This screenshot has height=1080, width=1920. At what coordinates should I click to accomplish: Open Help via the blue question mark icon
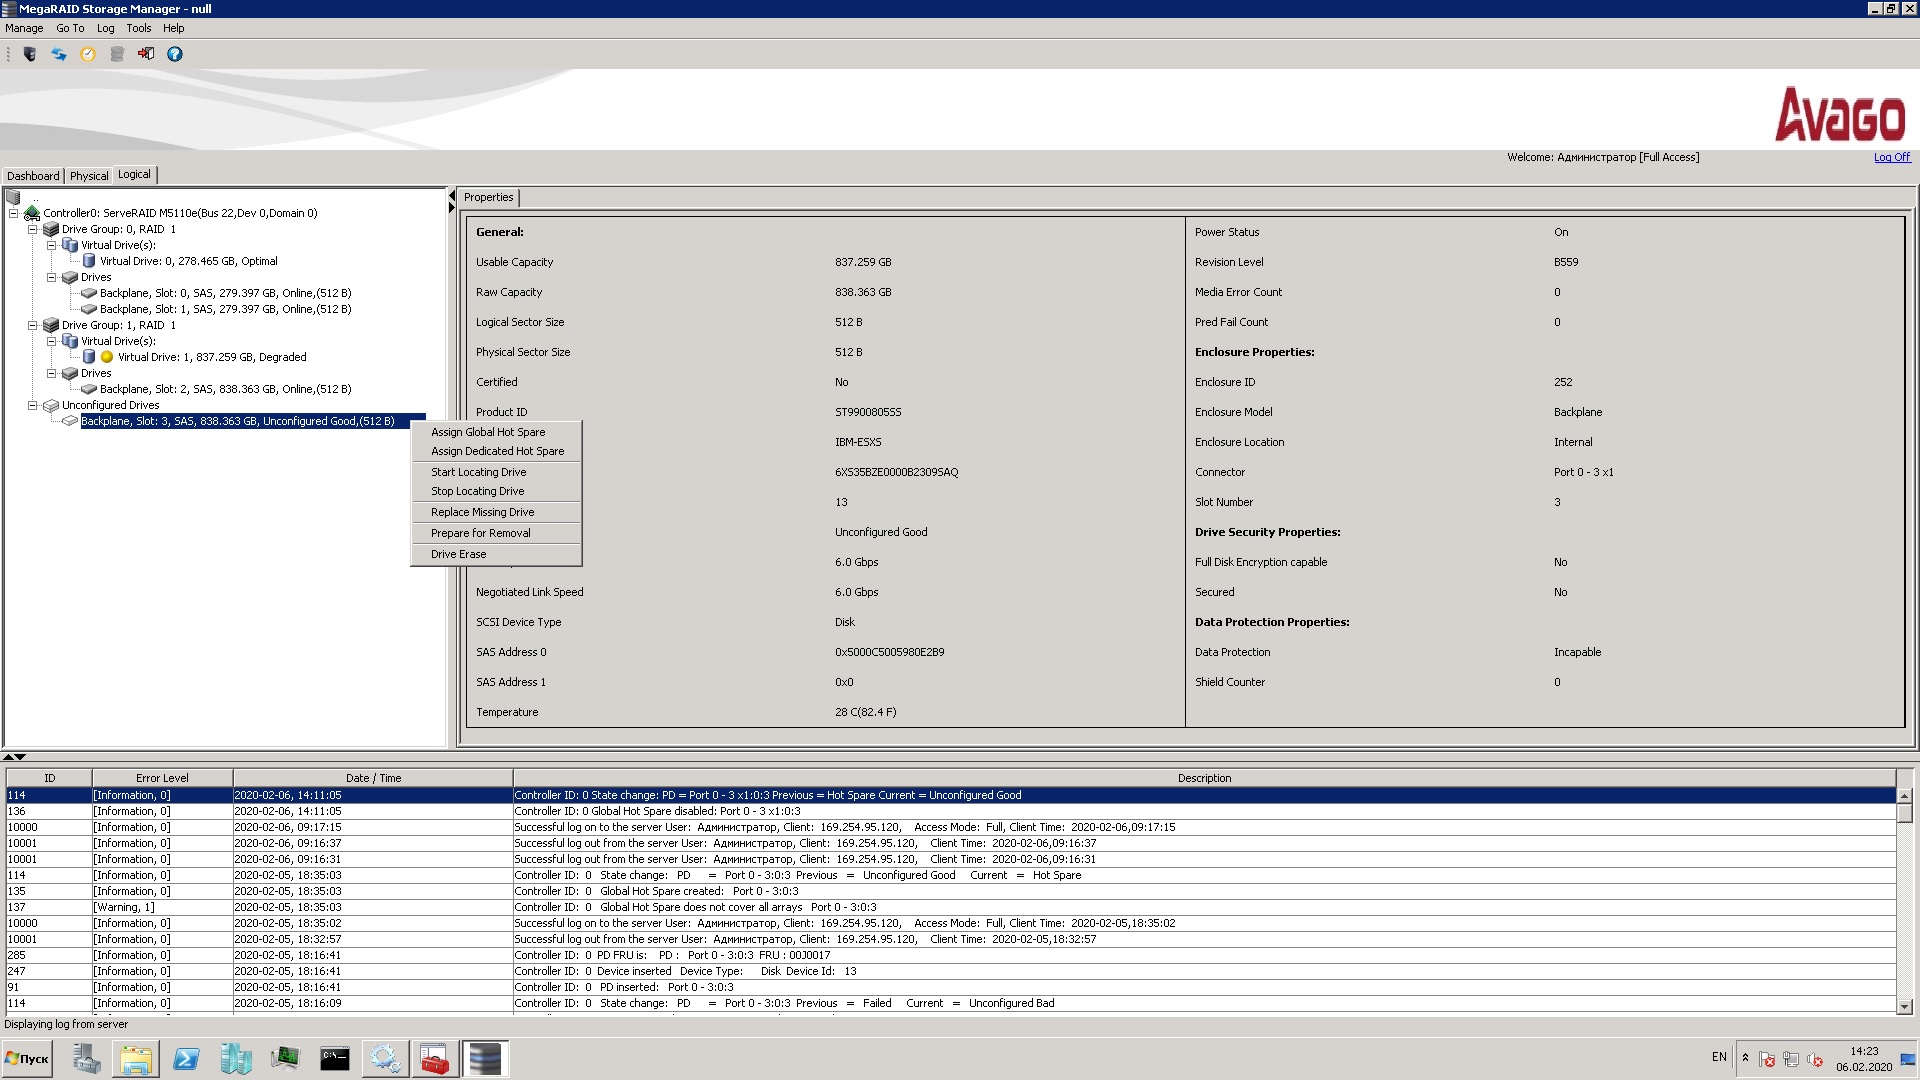[x=175, y=54]
